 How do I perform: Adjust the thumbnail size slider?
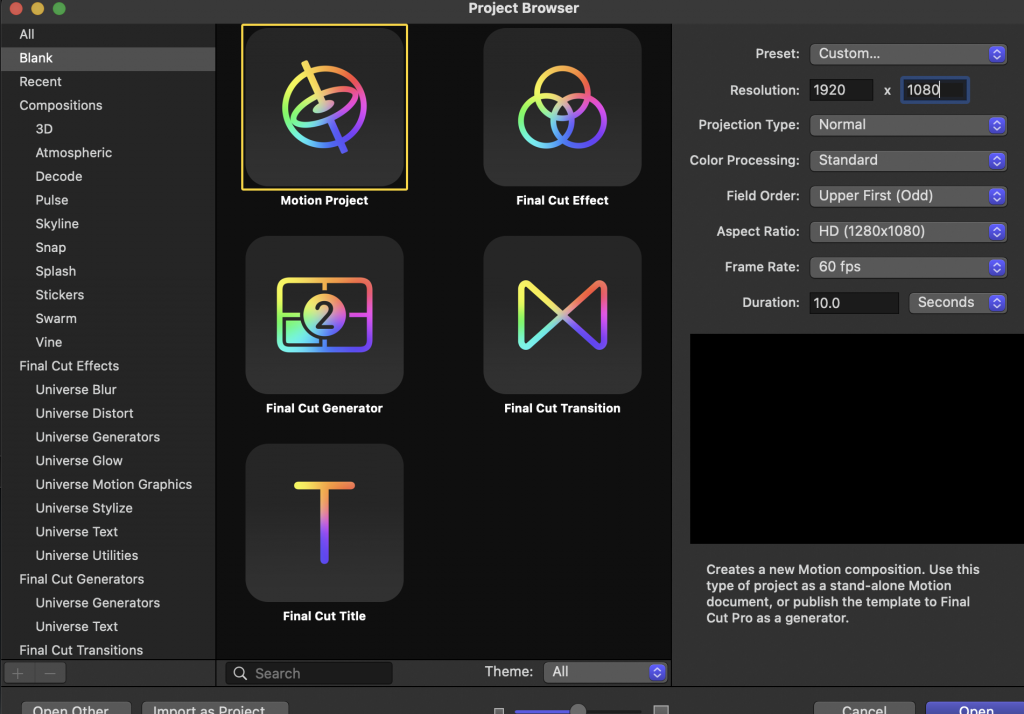[x=577, y=709]
